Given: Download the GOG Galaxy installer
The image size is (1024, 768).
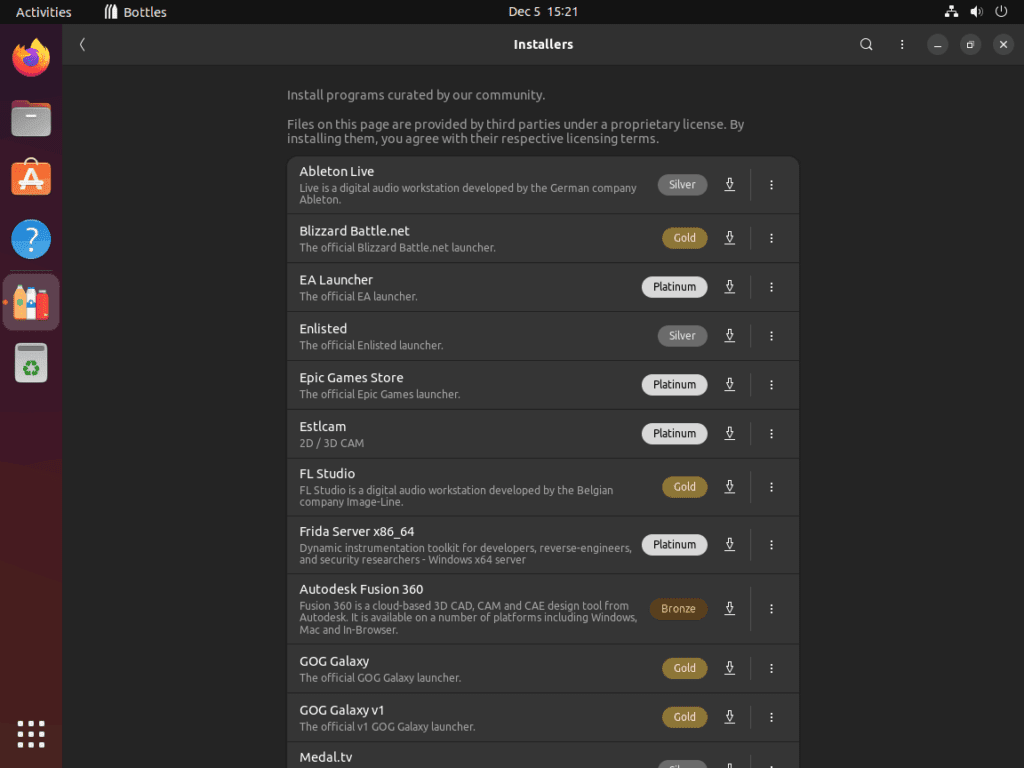Looking at the screenshot, I should (729, 668).
